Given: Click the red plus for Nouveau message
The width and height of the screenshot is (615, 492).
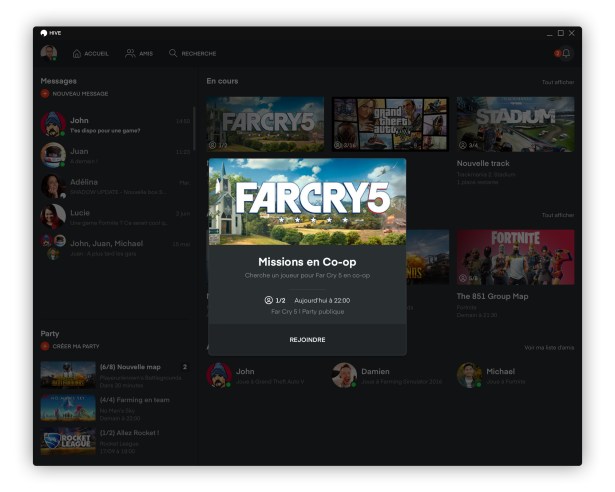Looking at the screenshot, I should [45, 93].
